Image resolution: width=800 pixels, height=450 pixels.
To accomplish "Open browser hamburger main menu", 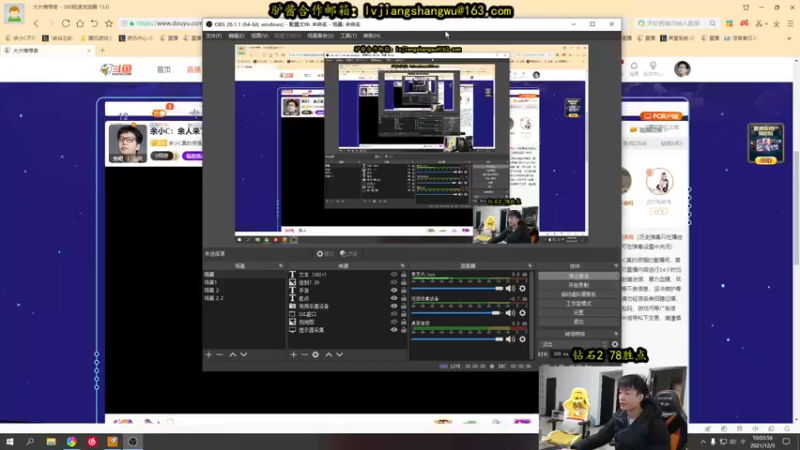I will [790, 23].
